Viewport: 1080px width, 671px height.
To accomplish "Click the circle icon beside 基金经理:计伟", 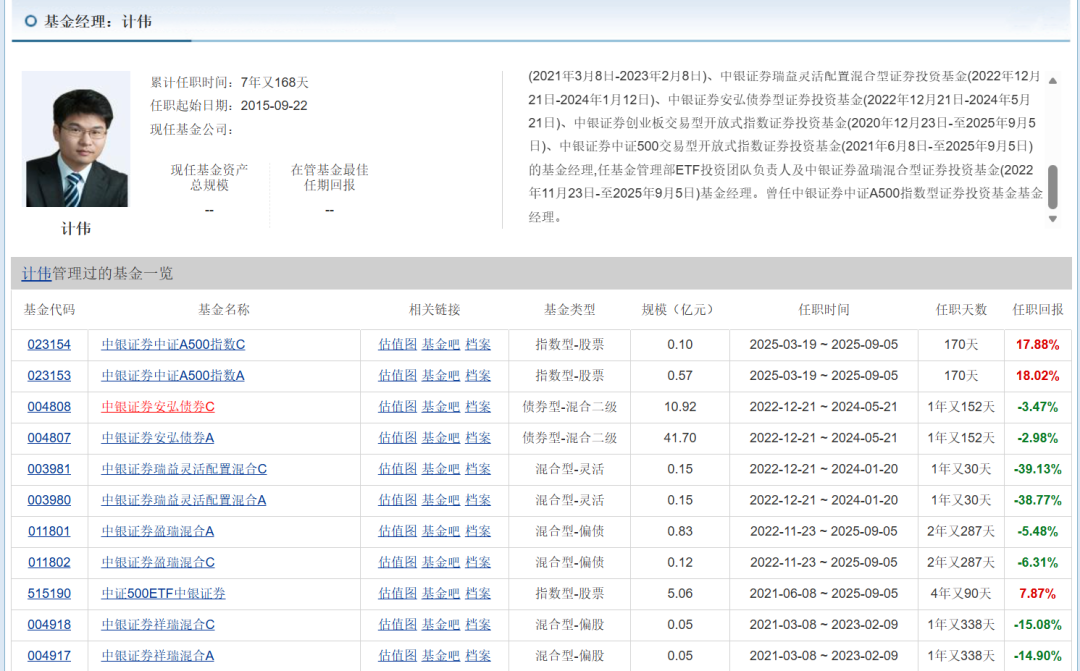I will coord(30,21).
